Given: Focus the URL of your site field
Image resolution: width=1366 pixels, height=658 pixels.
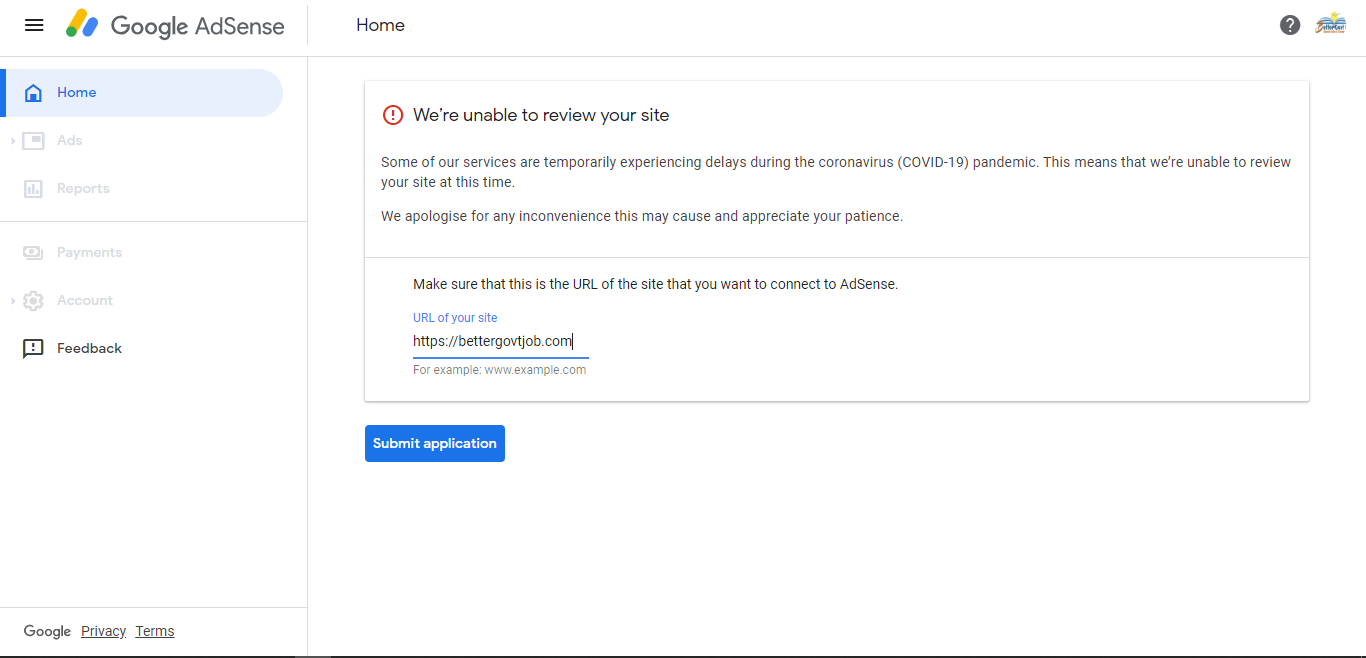Looking at the screenshot, I should (501, 342).
